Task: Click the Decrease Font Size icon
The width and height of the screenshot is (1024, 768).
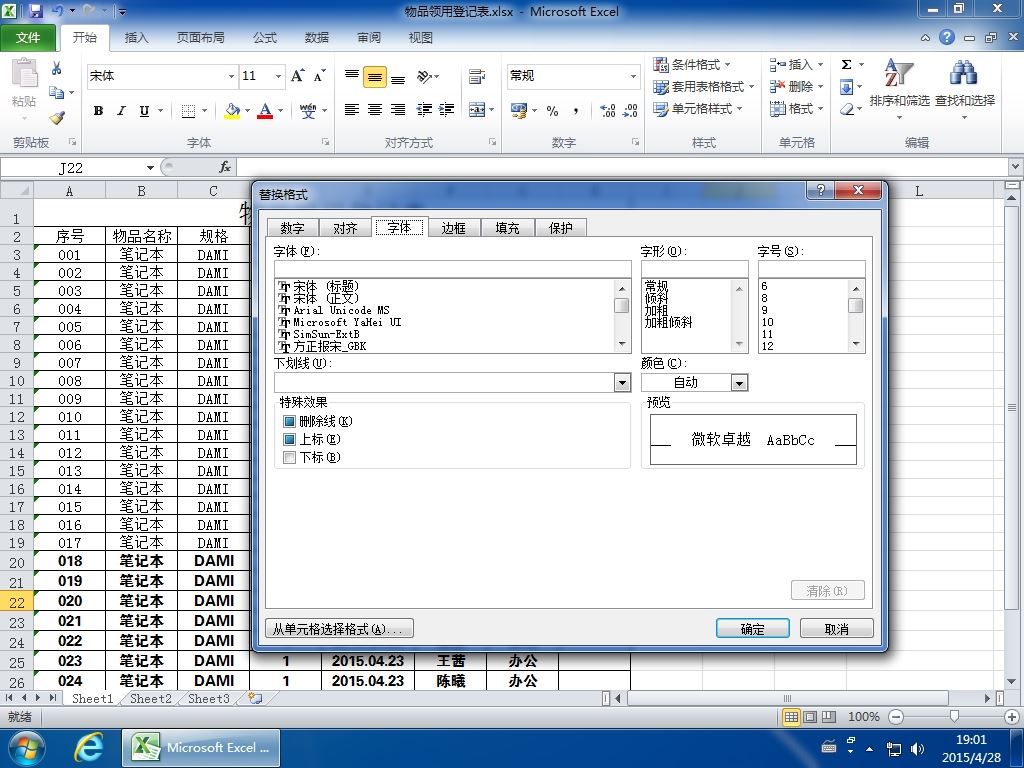Action: tap(319, 76)
